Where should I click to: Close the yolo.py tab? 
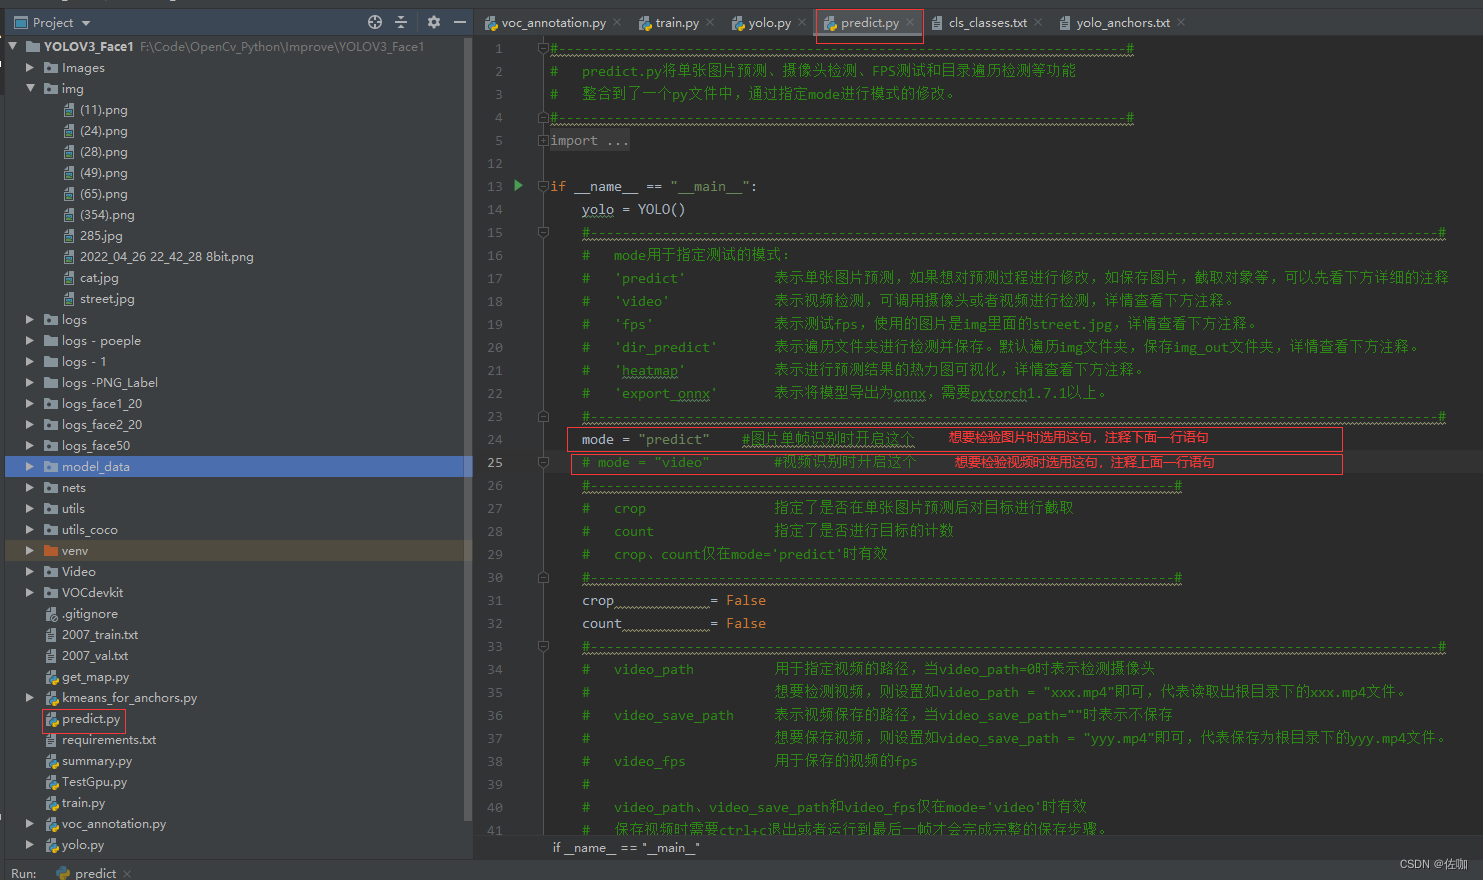pos(802,22)
